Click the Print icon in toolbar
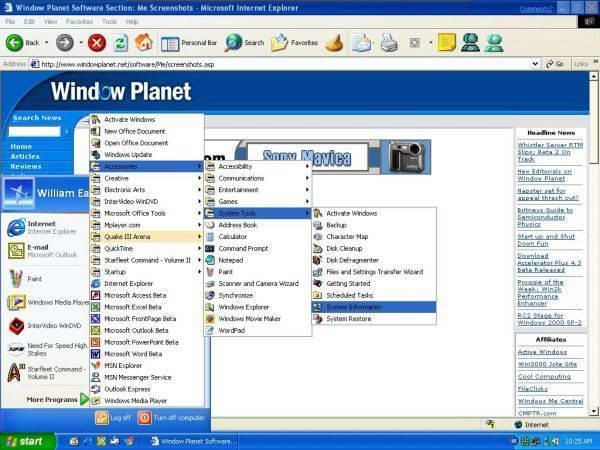The height and width of the screenshot is (450, 600). coord(389,42)
